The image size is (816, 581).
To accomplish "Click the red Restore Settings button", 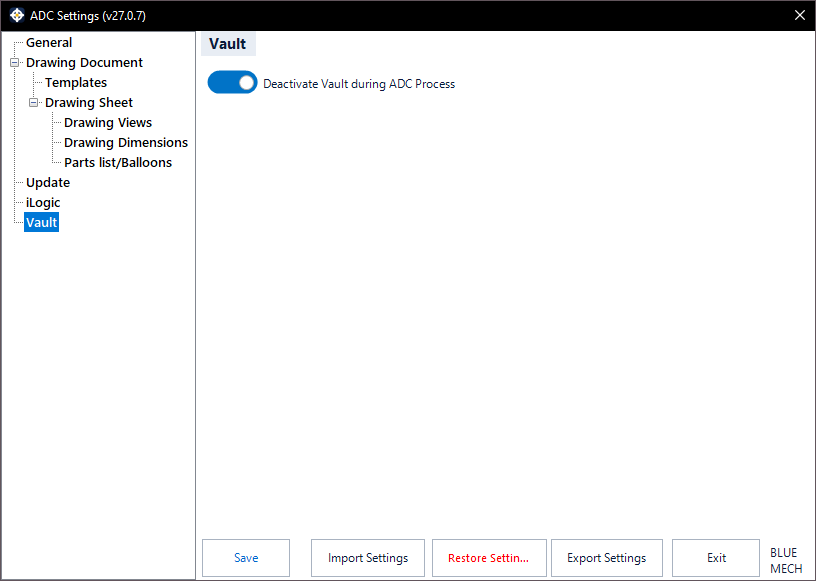I will (x=489, y=558).
